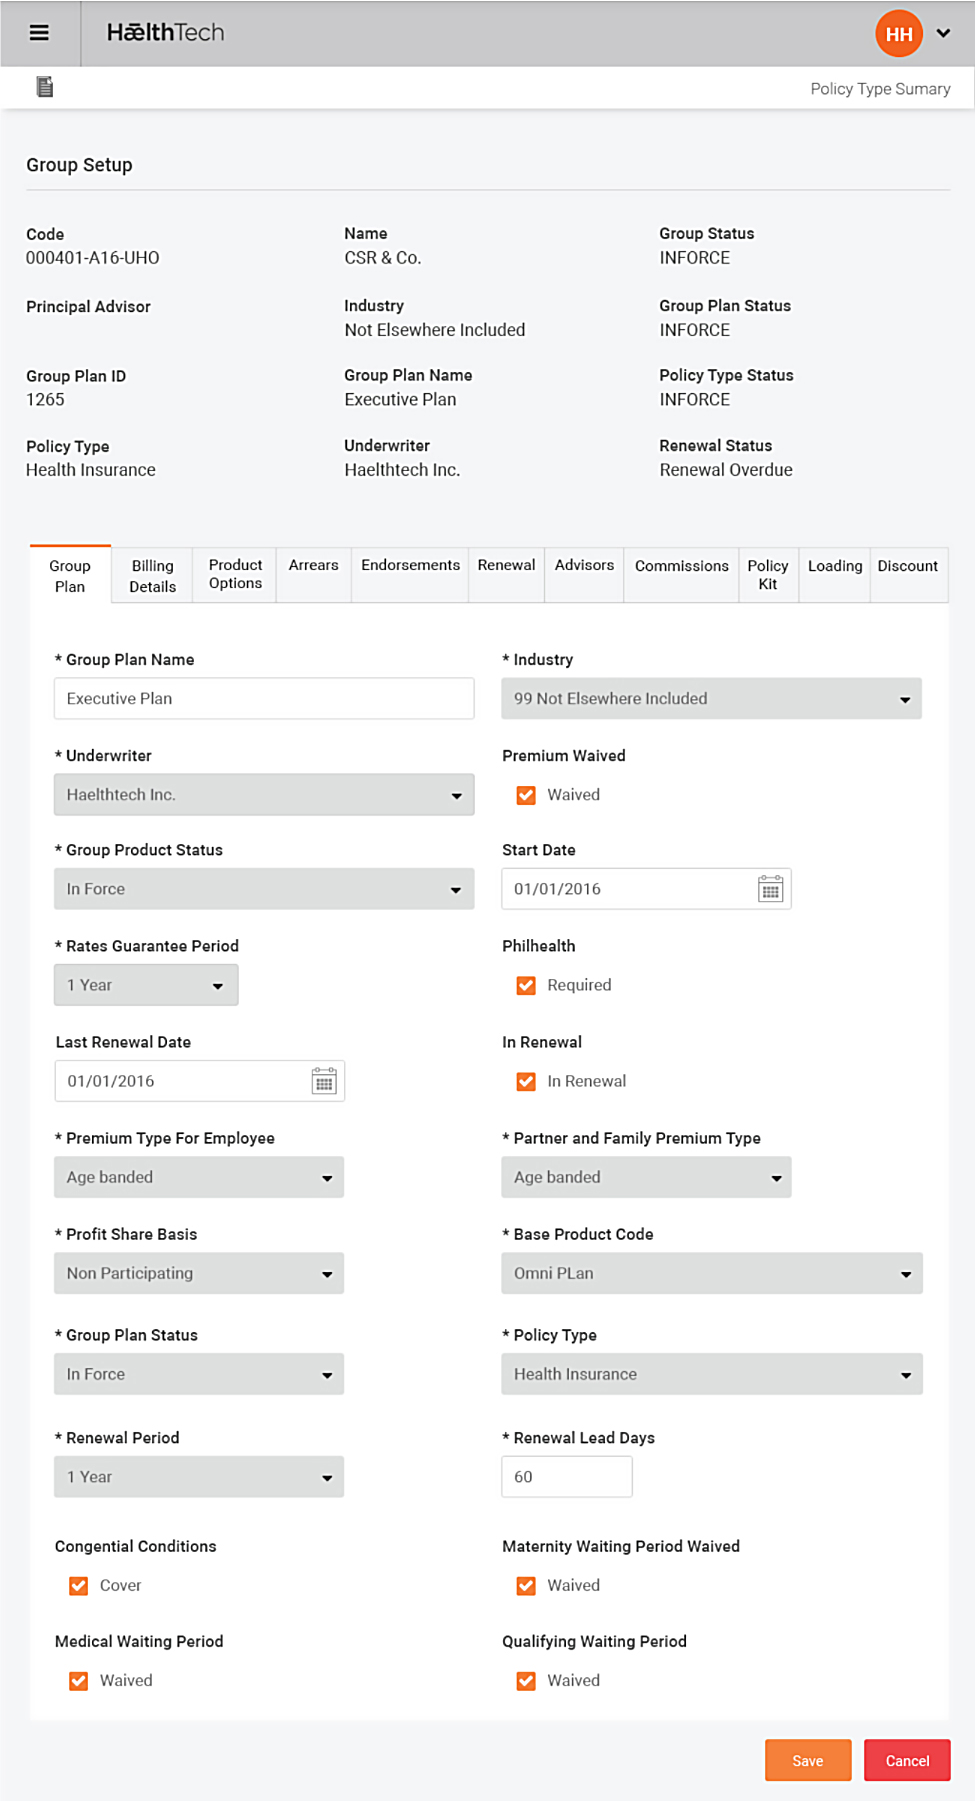Click the document icon below the header
The width and height of the screenshot is (975, 1801).
(x=44, y=87)
